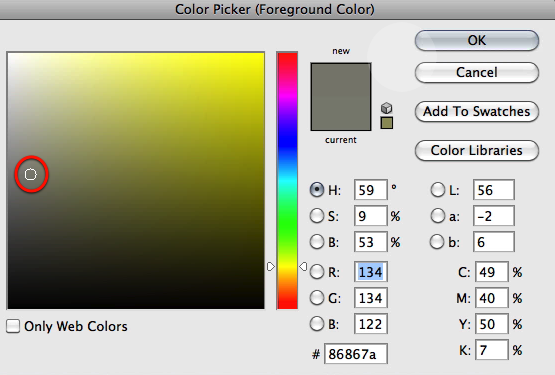The height and width of the screenshot is (375, 555).
Task: Select the S saturation radio button
Action: click(x=317, y=216)
